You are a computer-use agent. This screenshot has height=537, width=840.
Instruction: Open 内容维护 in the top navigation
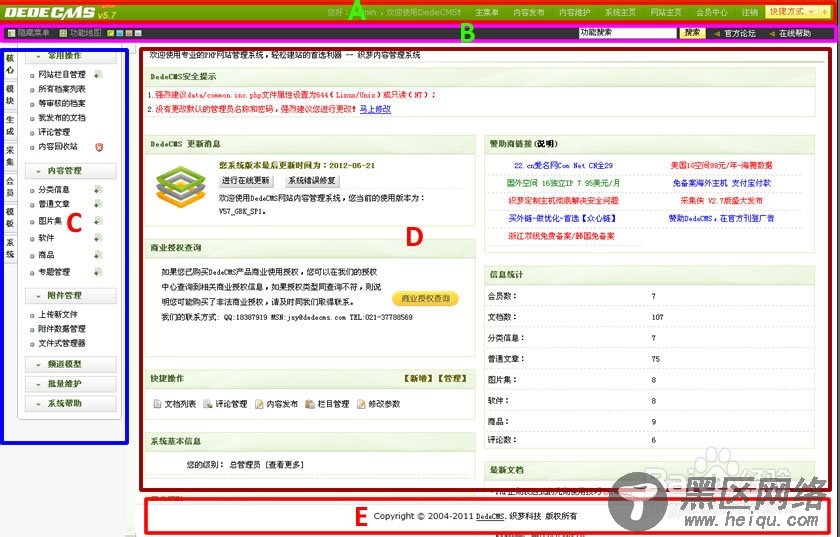(x=574, y=12)
